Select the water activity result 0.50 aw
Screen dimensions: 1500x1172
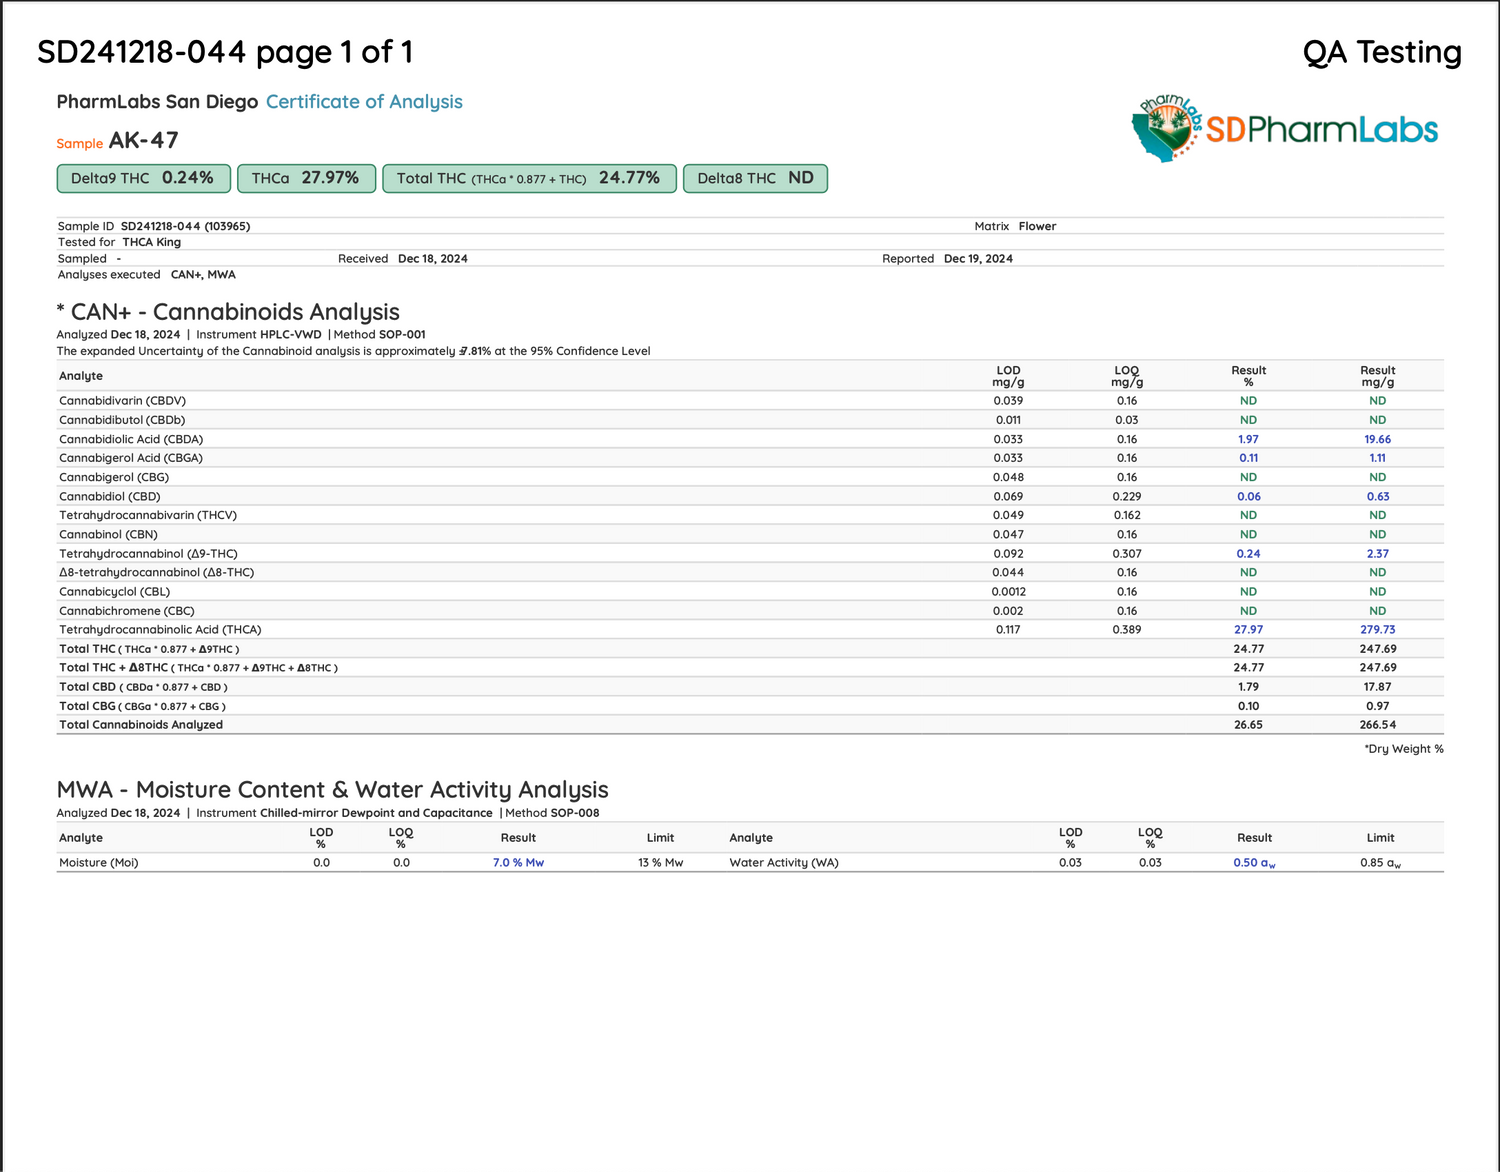coord(1254,863)
